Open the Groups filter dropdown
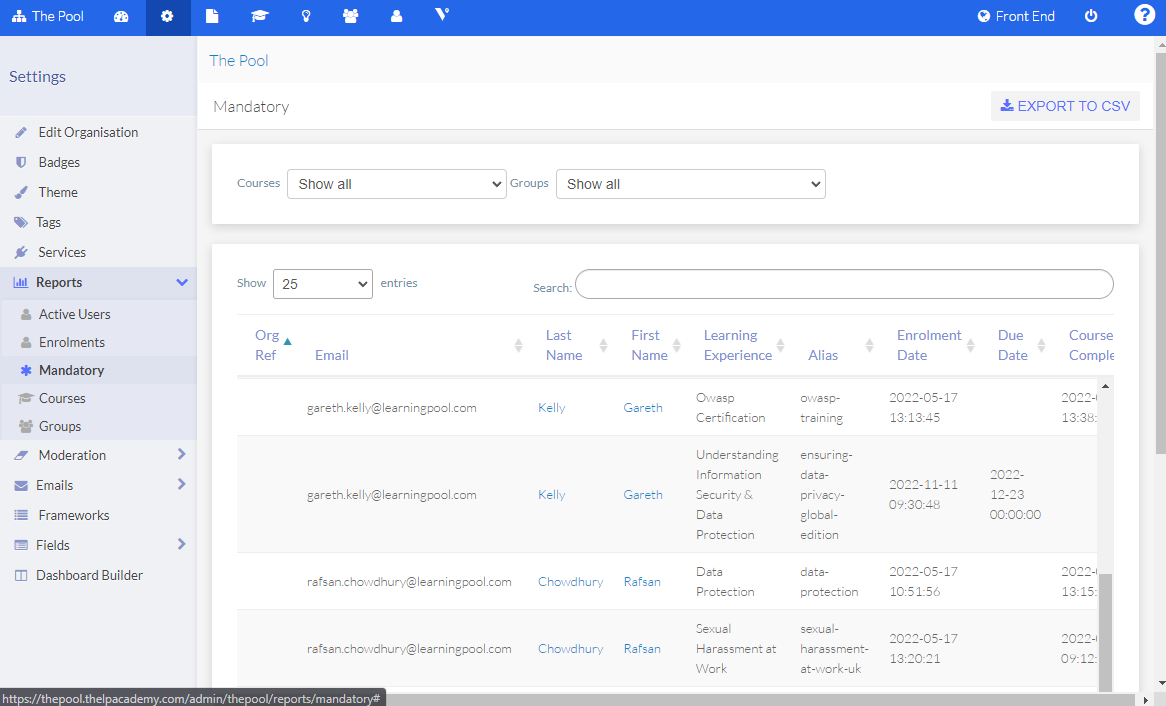This screenshot has width=1166, height=706. (690, 184)
